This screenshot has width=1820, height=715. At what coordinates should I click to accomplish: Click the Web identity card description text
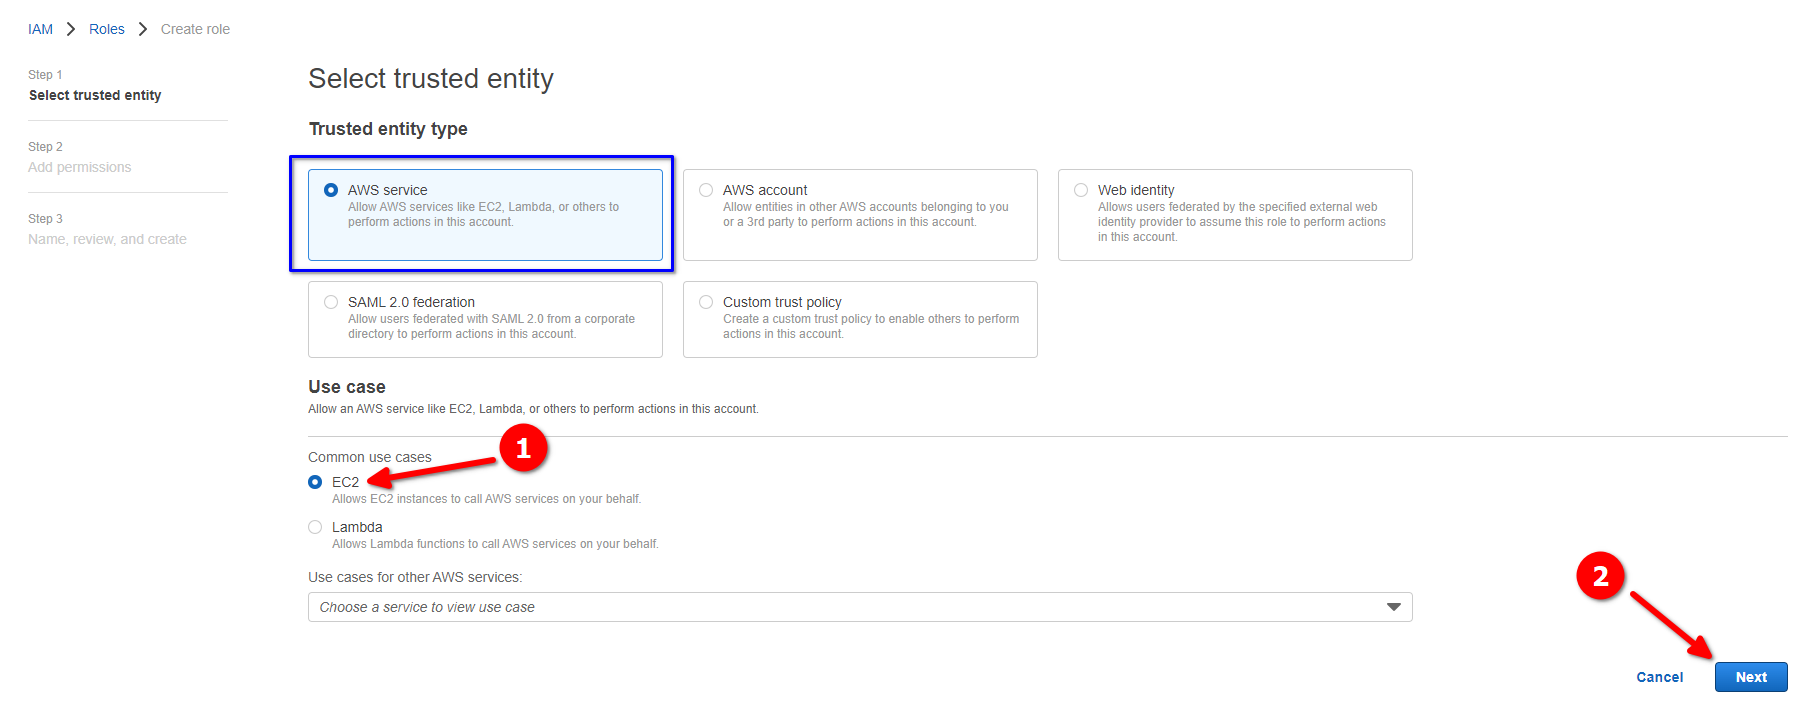pyautogui.click(x=1242, y=222)
